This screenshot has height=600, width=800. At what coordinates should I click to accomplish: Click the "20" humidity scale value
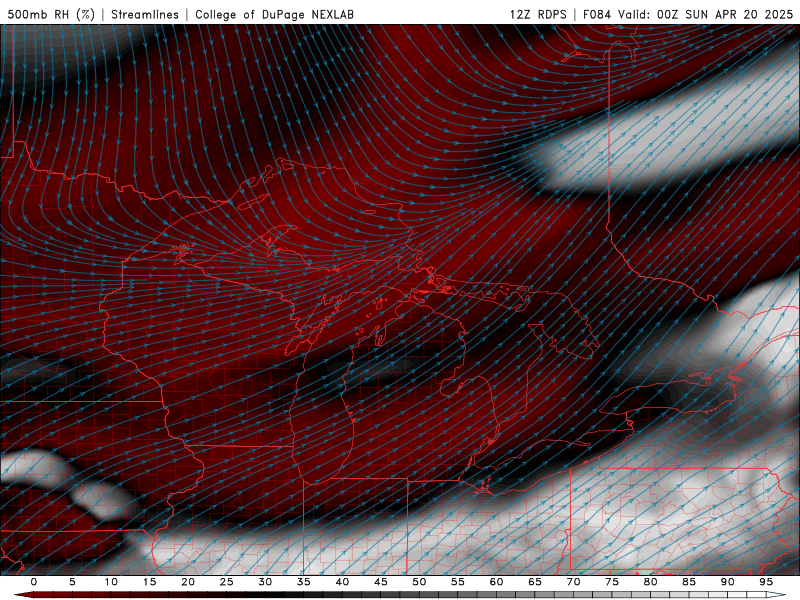188,582
